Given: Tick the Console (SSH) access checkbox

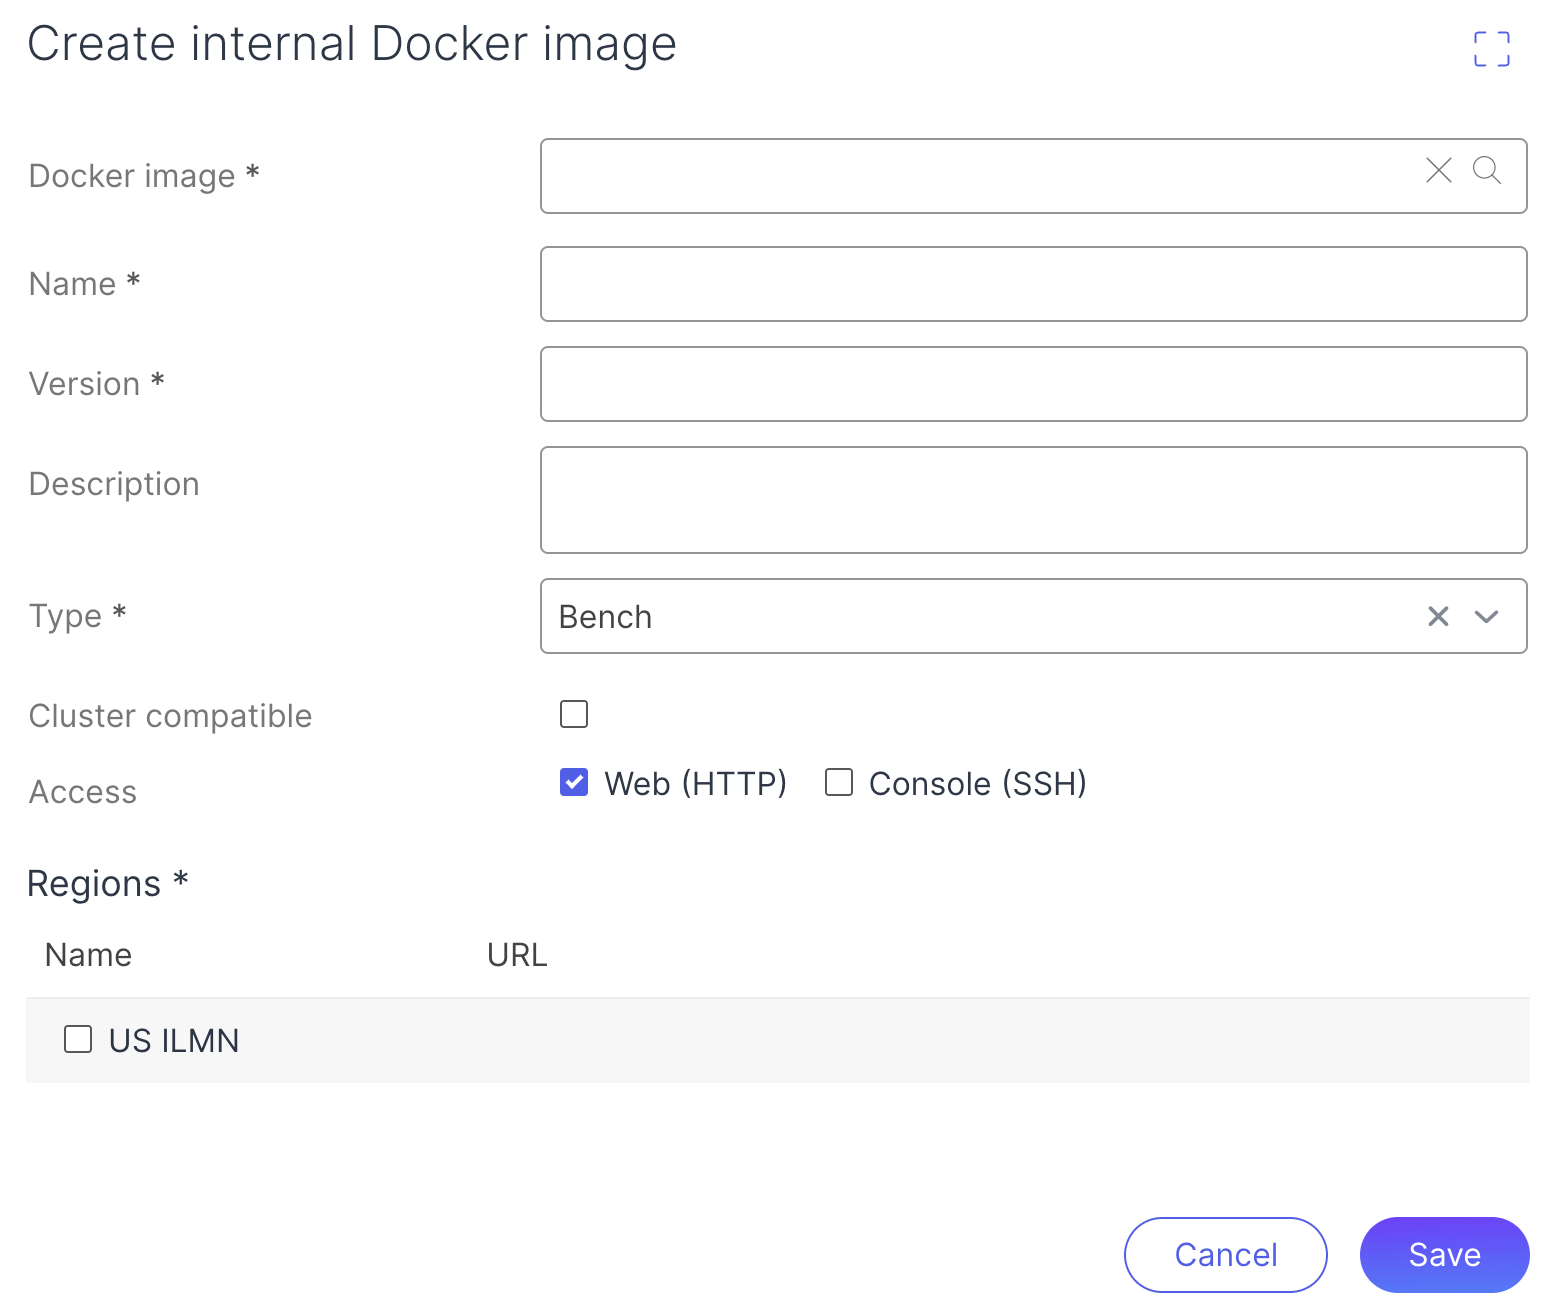Looking at the screenshot, I should [x=839, y=782].
